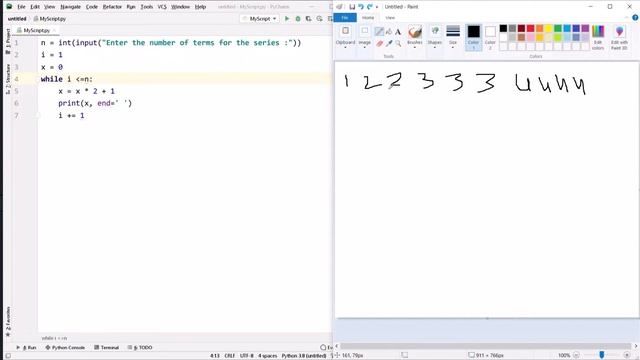Select the Pencil tool in Paint
This screenshot has height=360, width=640.
click(x=379, y=31)
